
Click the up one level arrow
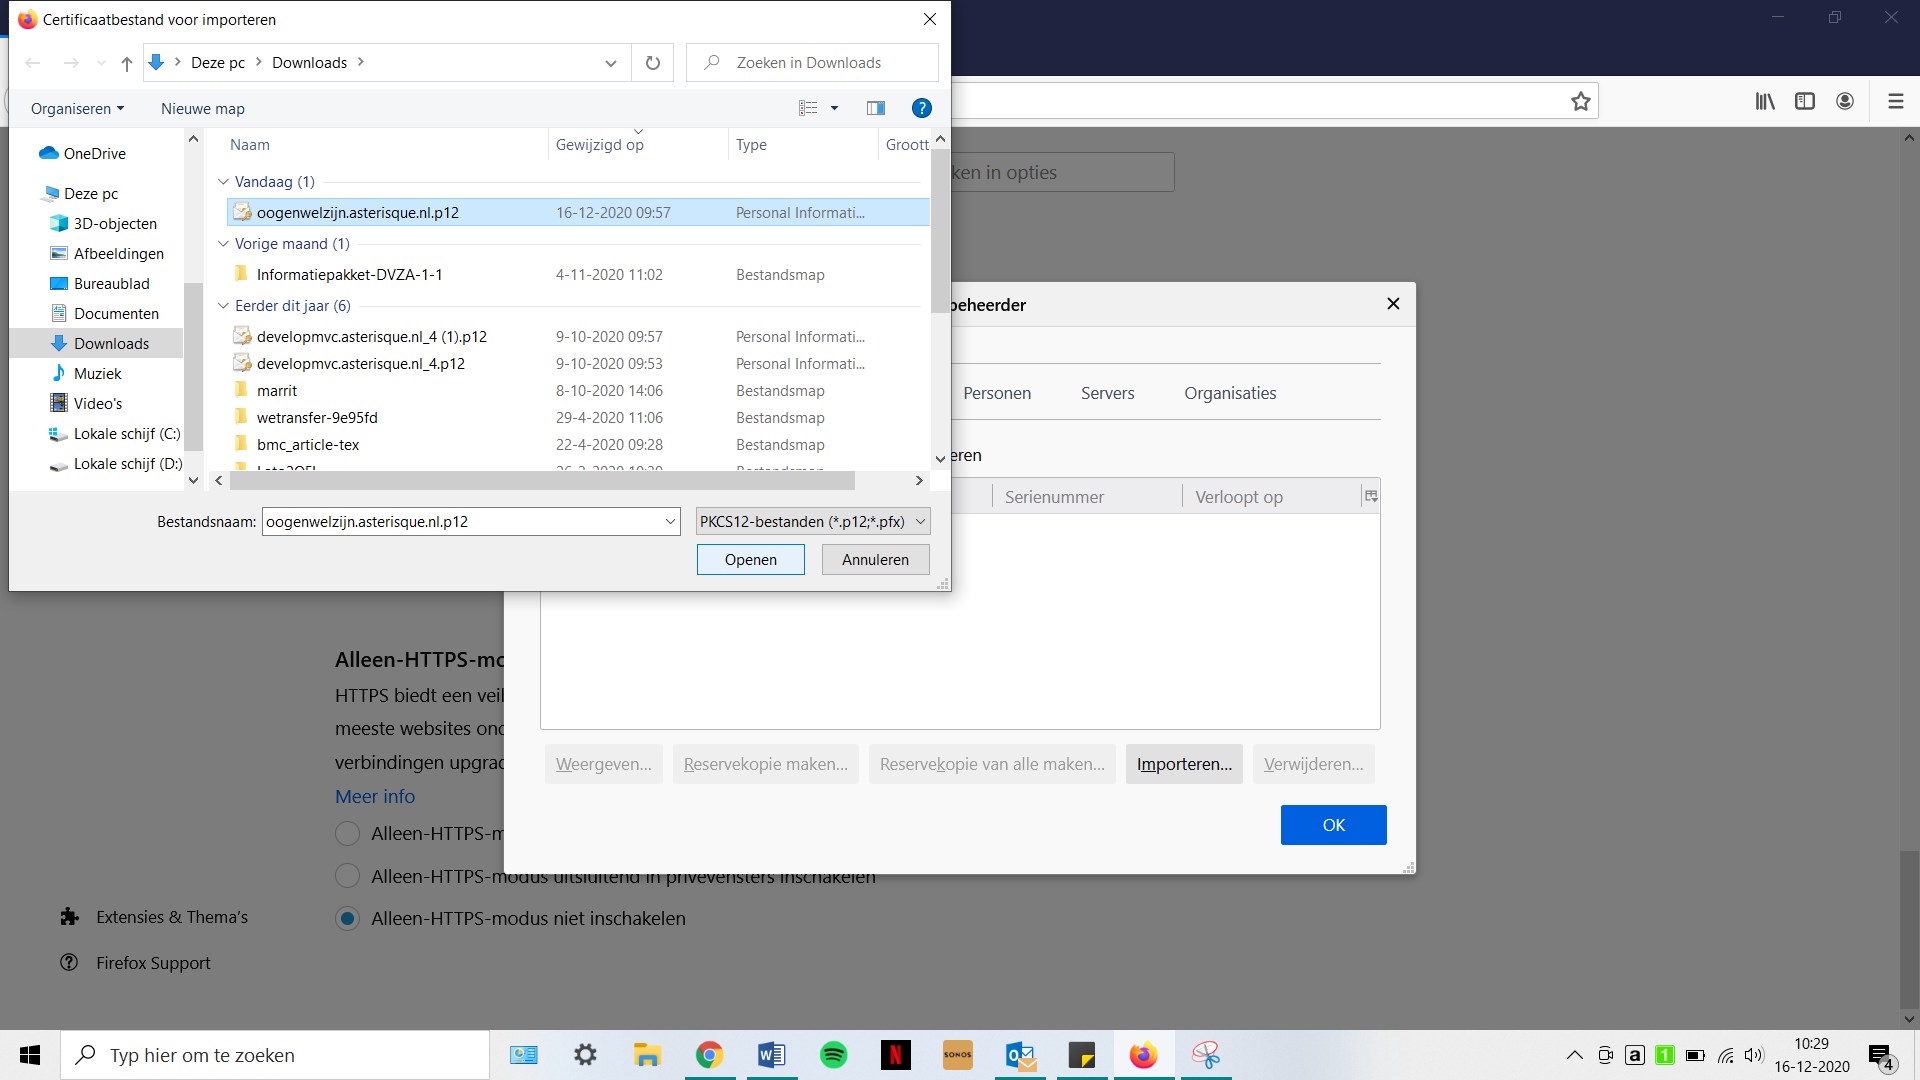point(127,63)
